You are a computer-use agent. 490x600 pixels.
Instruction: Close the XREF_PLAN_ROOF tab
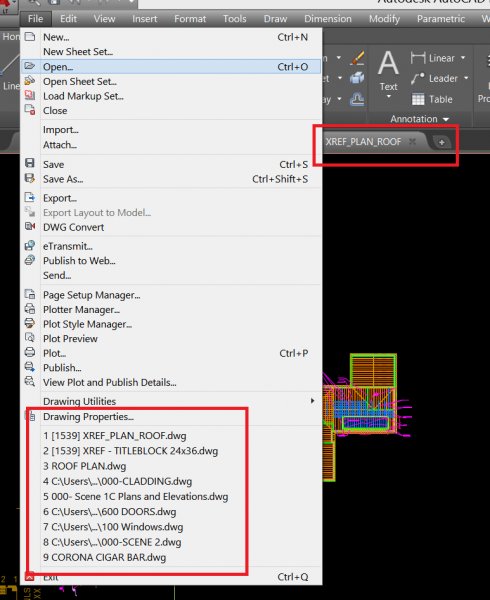click(x=412, y=142)
